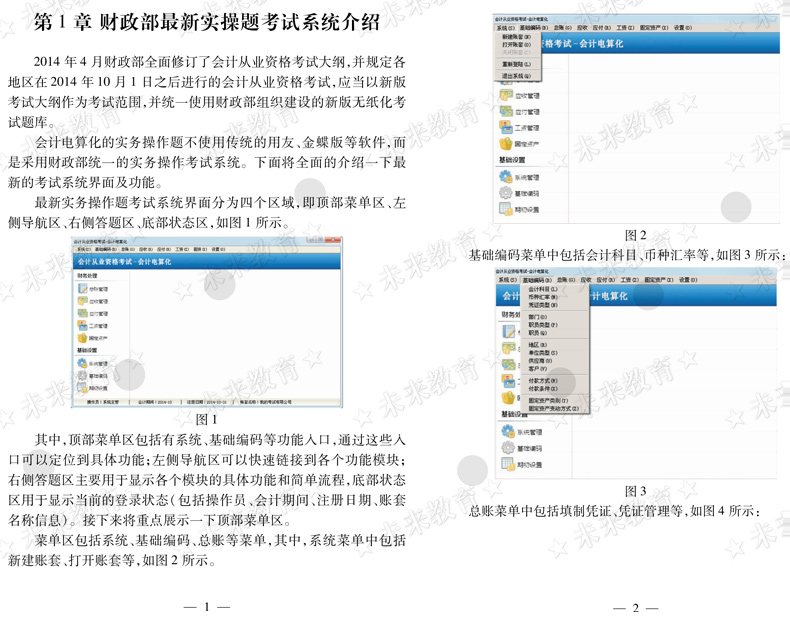The height and width of the screenshot is (639, 790).
Task: Open 总账管理 notebook icon in Figure 1
Action: coord(82,288)
